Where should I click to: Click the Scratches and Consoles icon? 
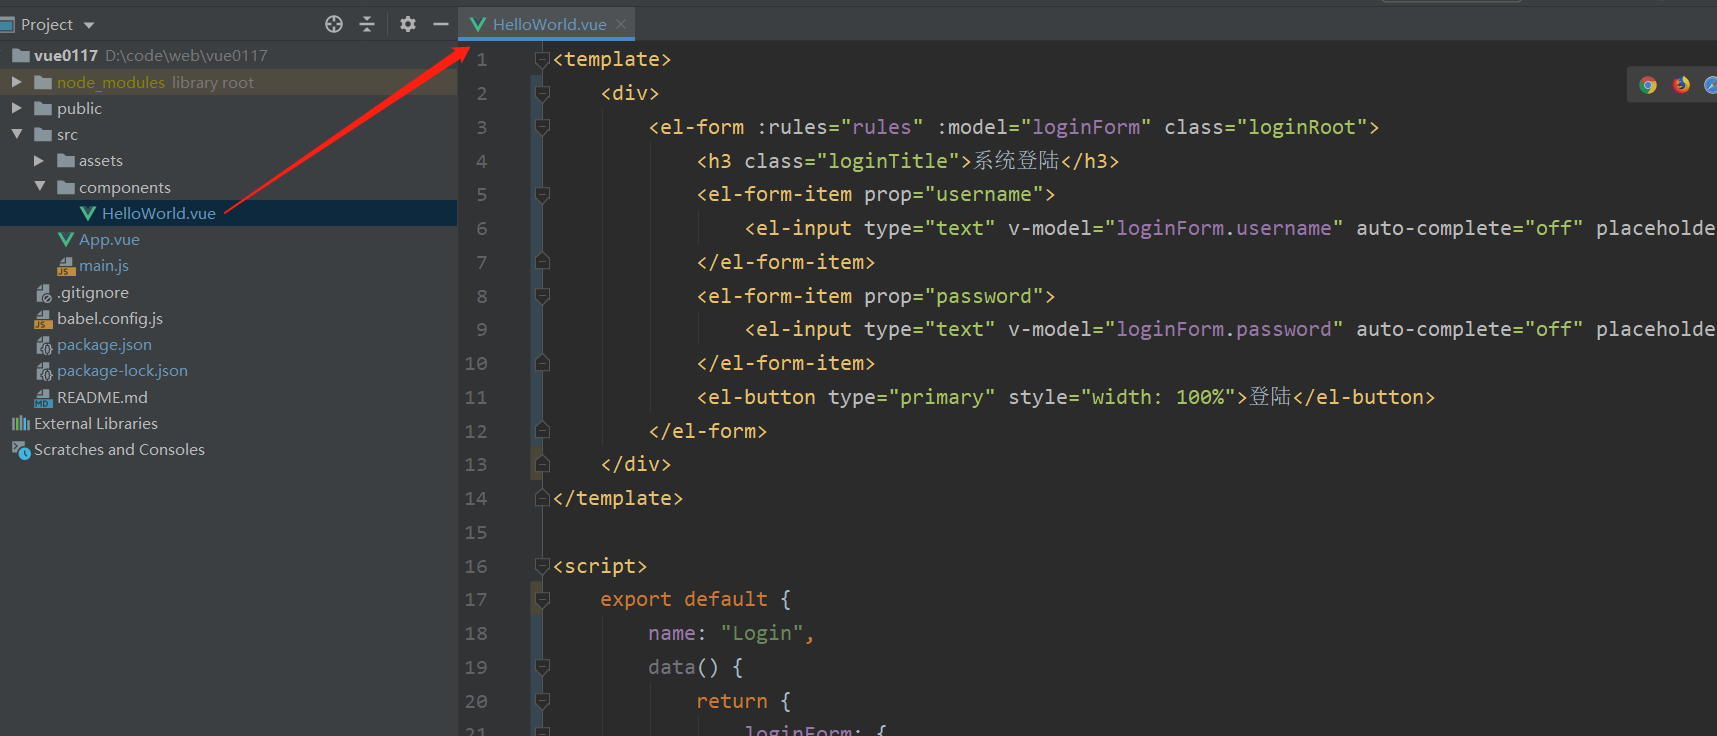click(21, 450)
